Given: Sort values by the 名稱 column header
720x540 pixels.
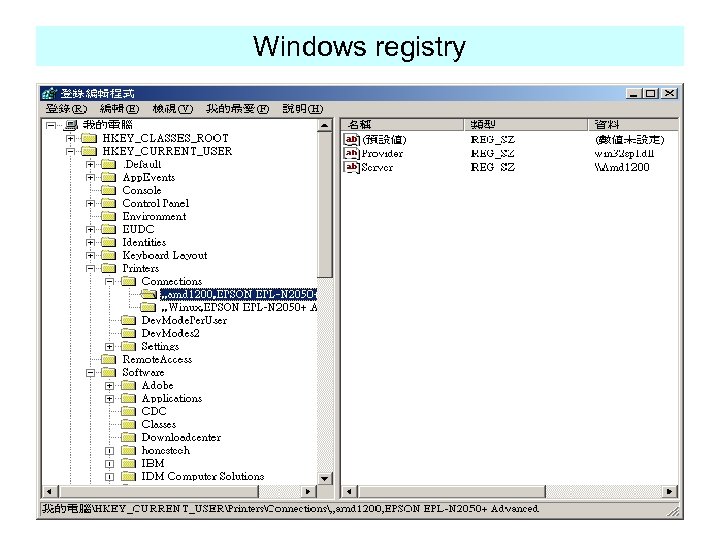Looking at the screenshot, I should 402,124.
